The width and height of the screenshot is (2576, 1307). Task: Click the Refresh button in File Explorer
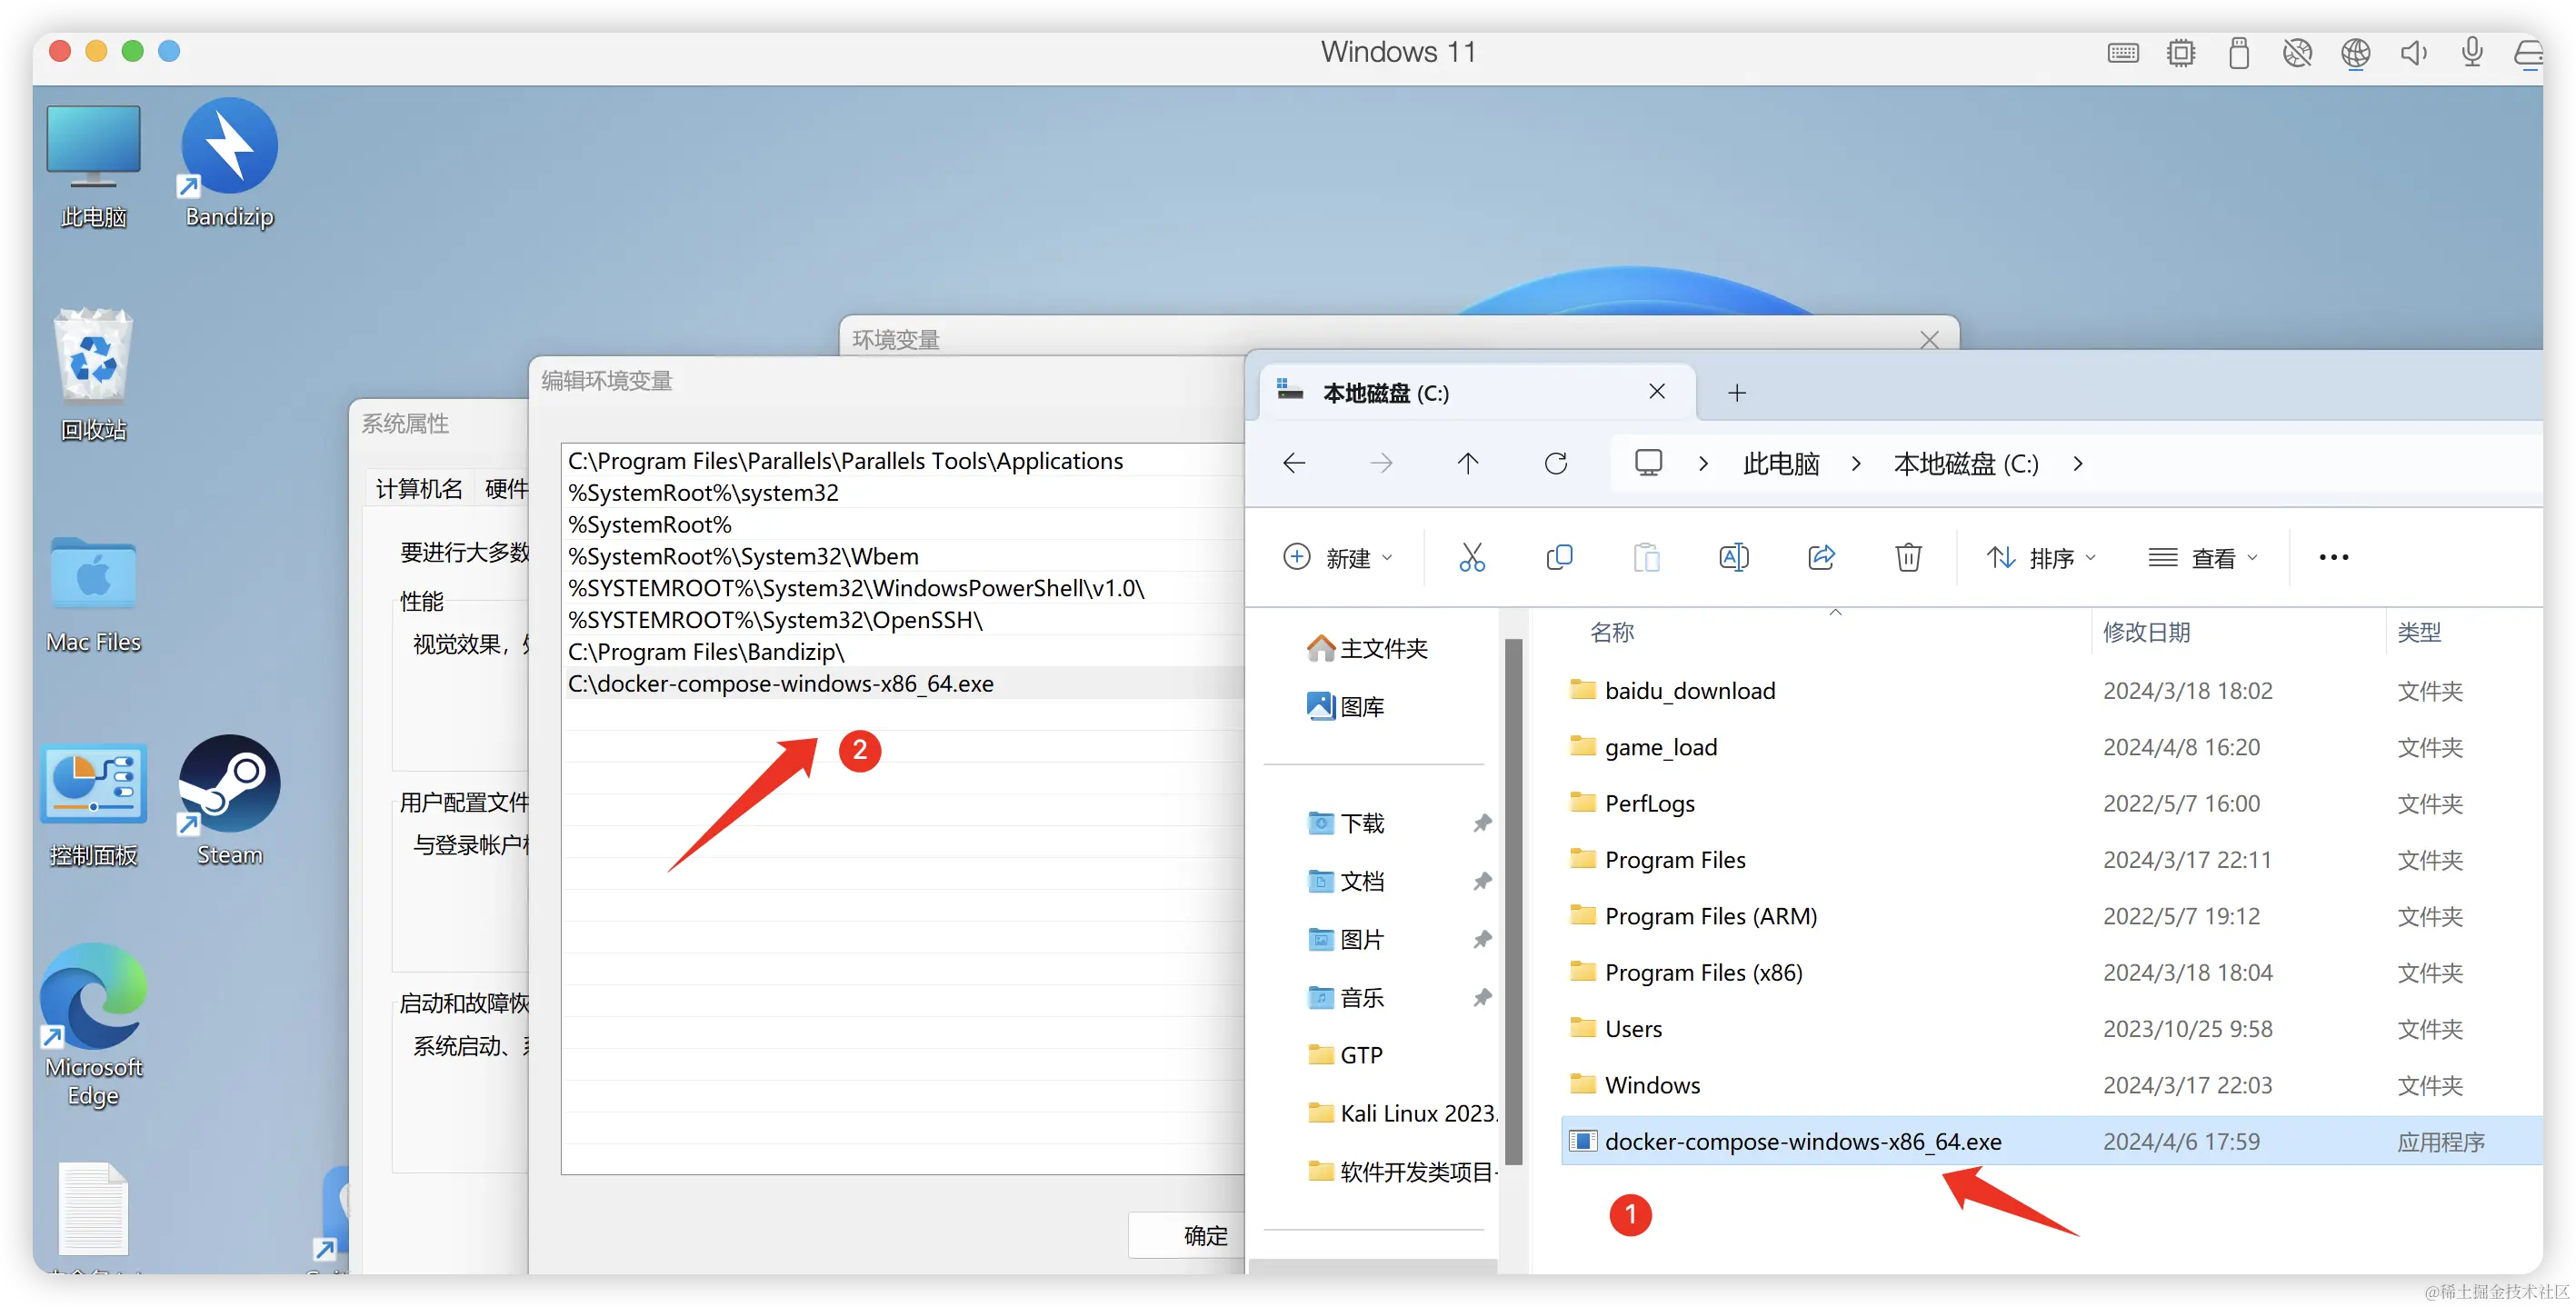(x=1555, y=463)
